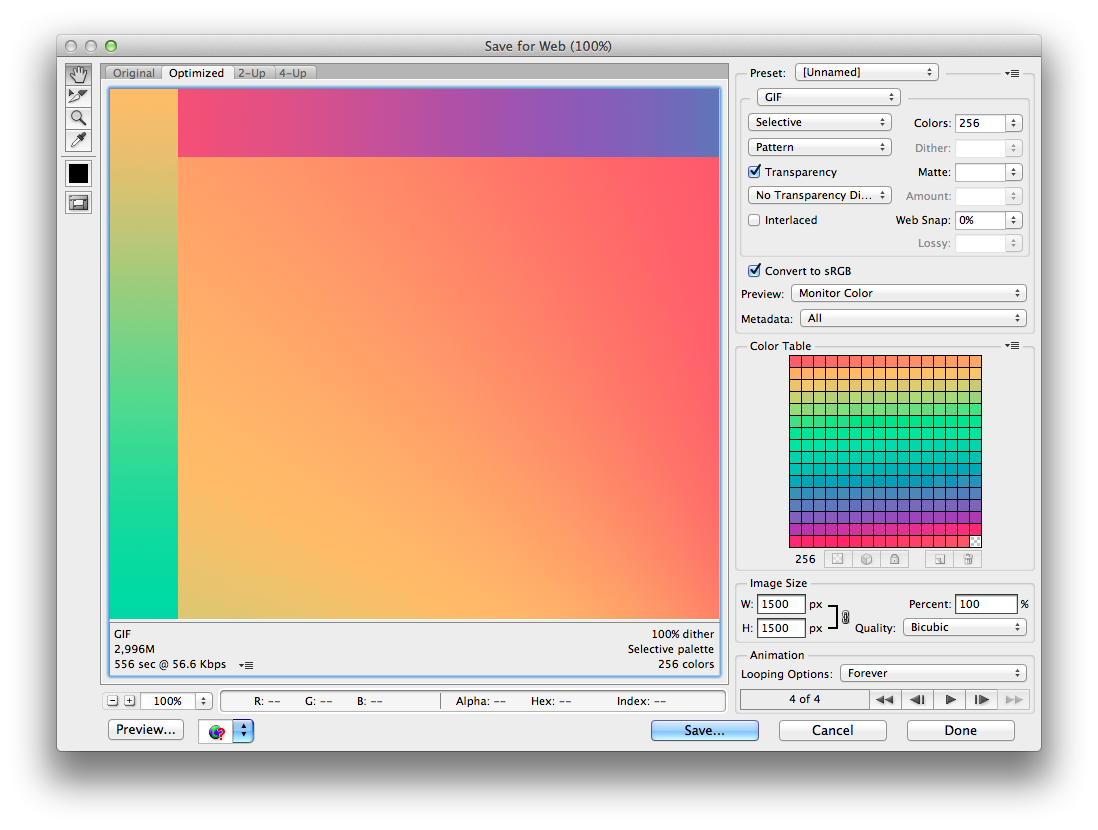The height and width of the screenshot is (830, 1098).
Task: Click the lock selected colors icon
Action: tap(894, 559)
